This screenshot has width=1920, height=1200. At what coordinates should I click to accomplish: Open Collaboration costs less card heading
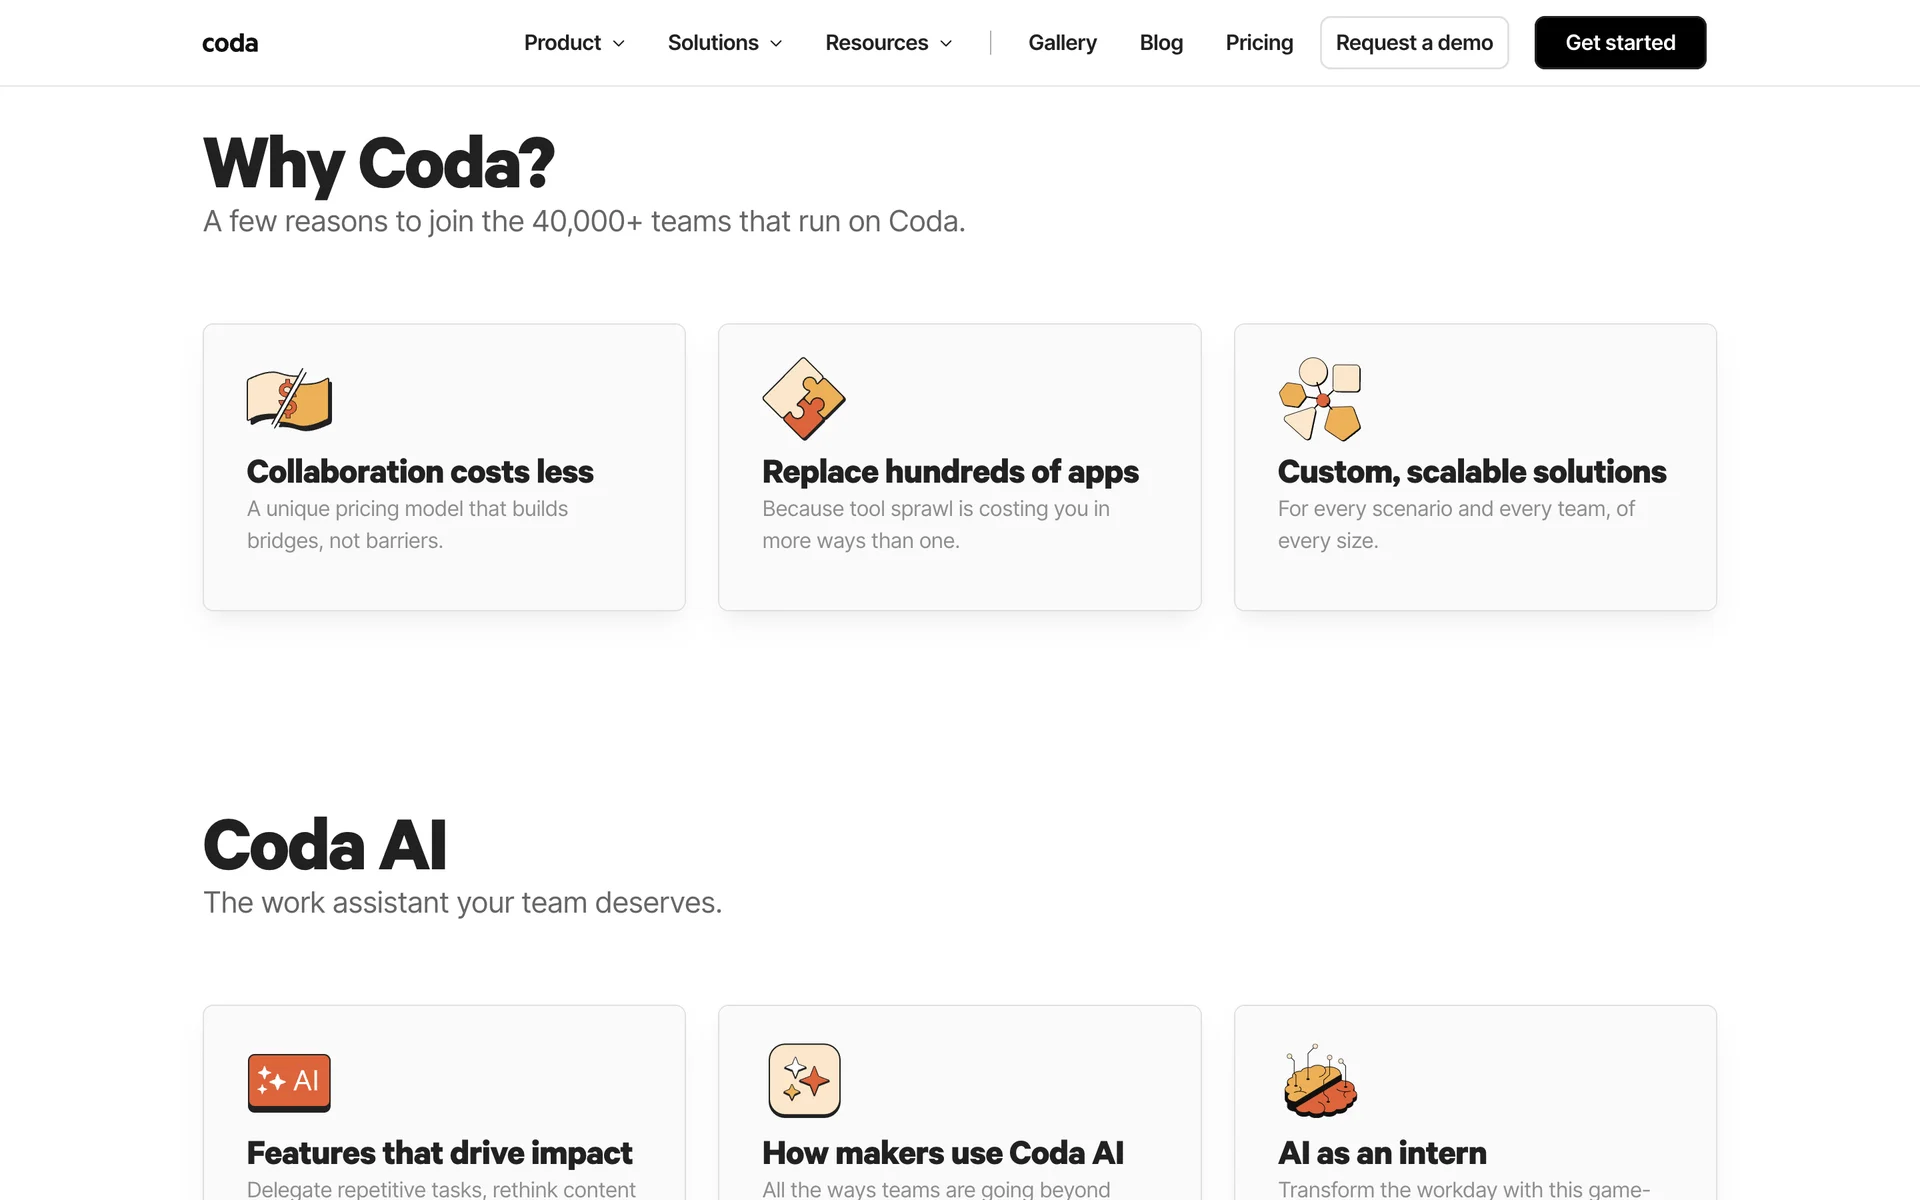coord(420,471)
